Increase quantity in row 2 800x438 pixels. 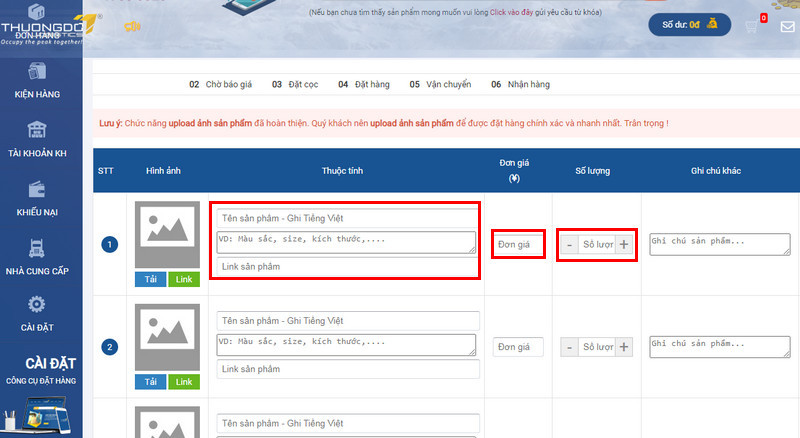(x=624, y=347)
